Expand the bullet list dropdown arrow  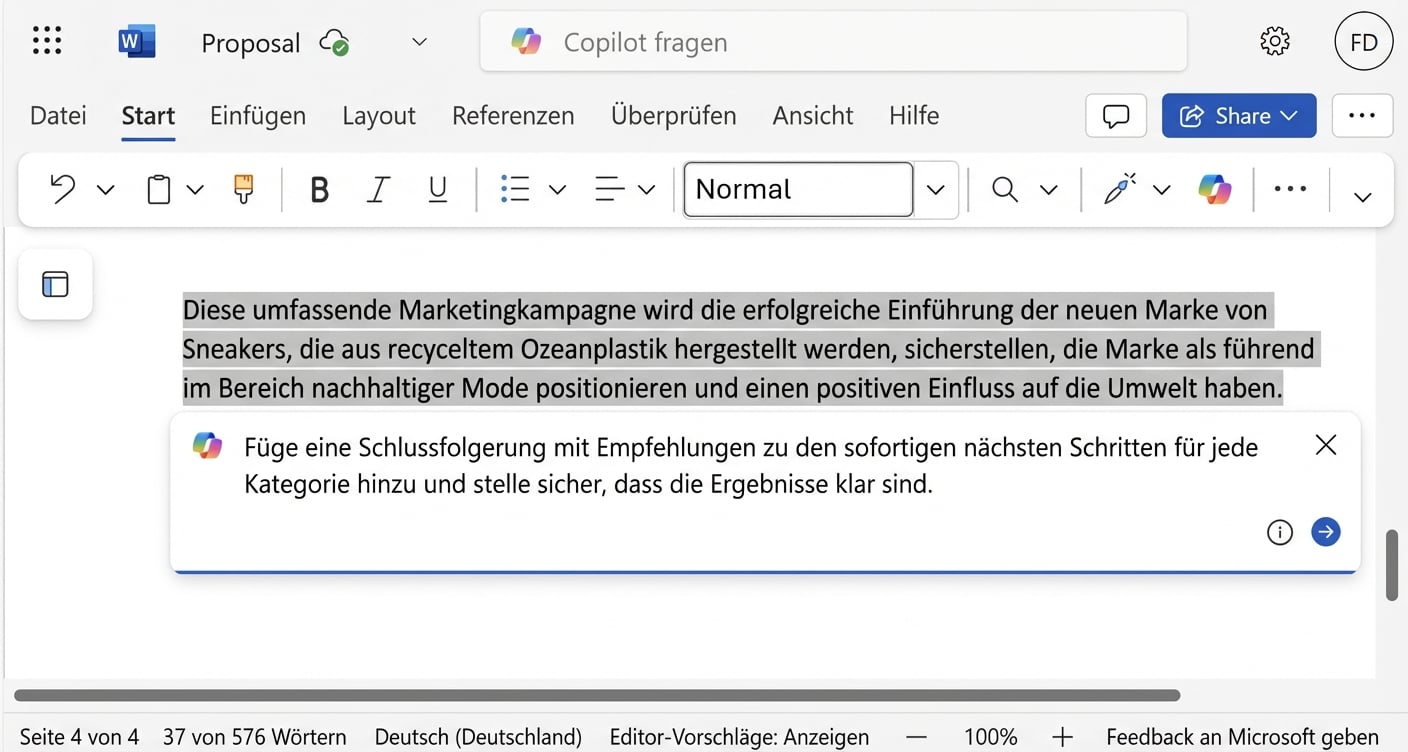(x=557, y=189)
